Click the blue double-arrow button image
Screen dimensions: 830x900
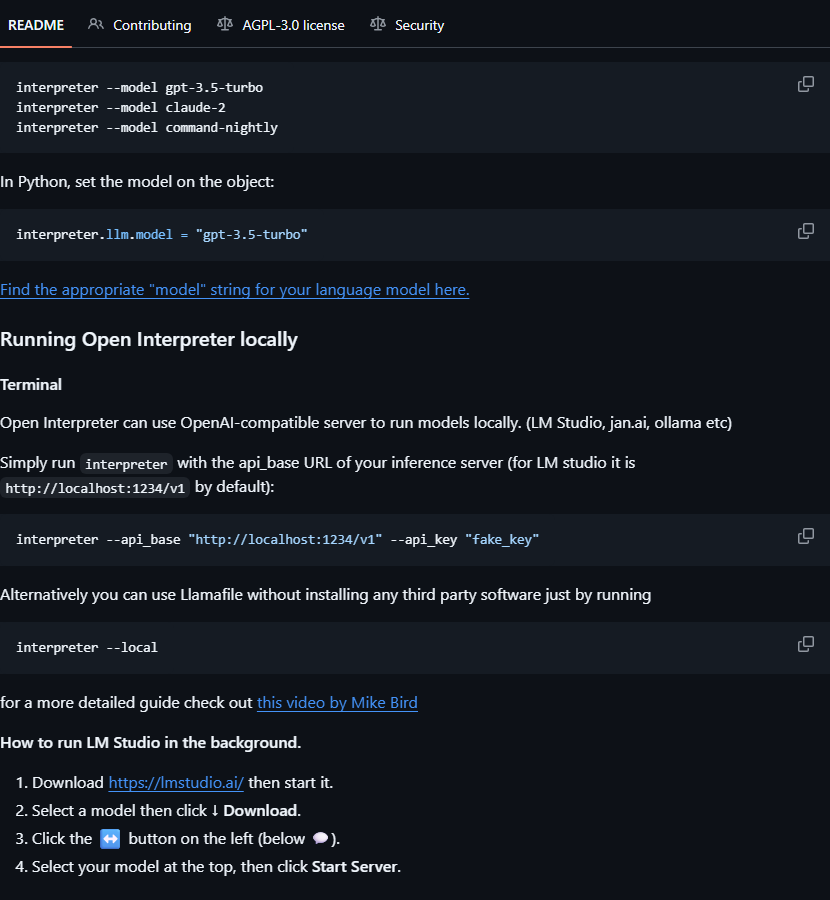108,839
